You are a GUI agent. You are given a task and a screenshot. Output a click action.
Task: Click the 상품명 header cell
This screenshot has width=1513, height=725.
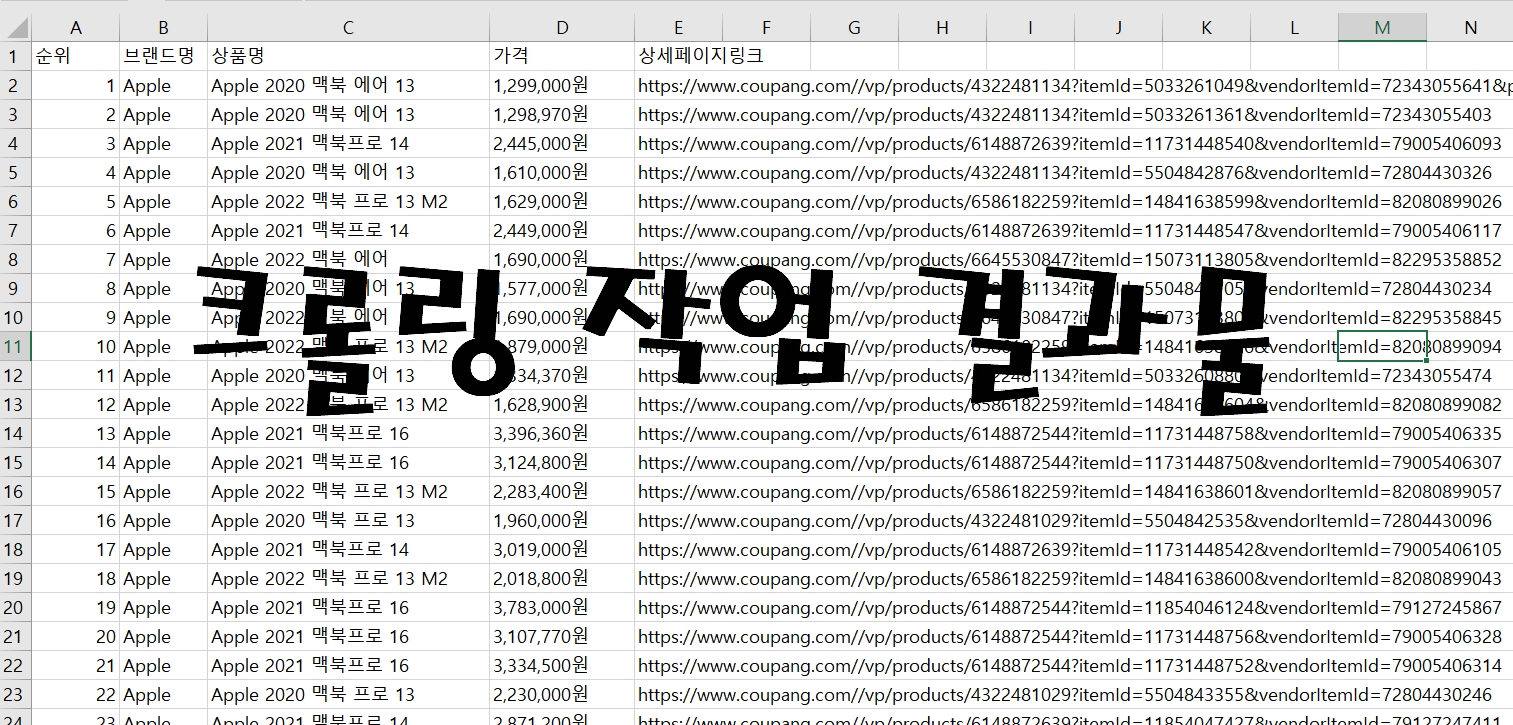pos(348,56)
